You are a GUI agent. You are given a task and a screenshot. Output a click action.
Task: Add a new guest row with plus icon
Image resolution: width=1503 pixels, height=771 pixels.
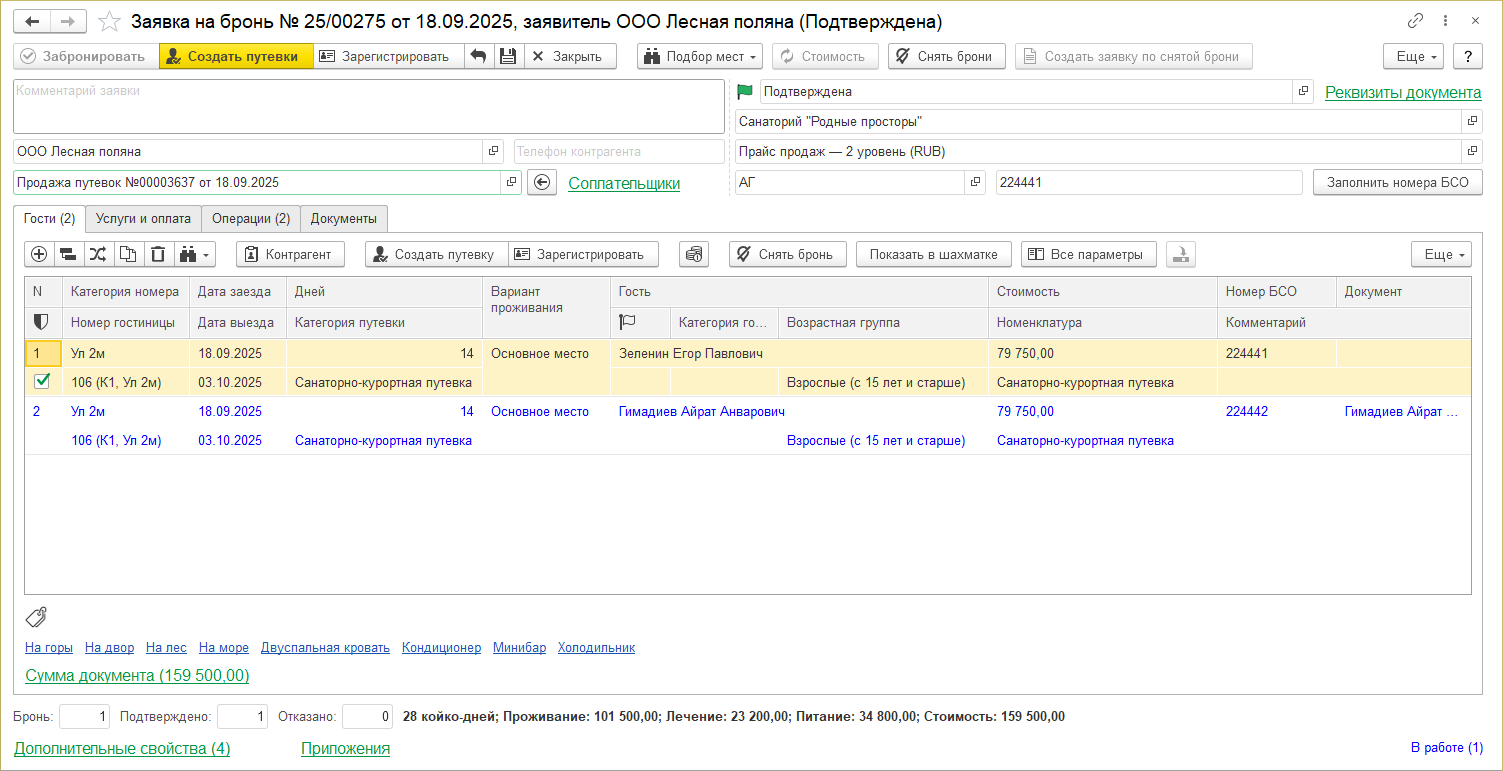point(39,254)
